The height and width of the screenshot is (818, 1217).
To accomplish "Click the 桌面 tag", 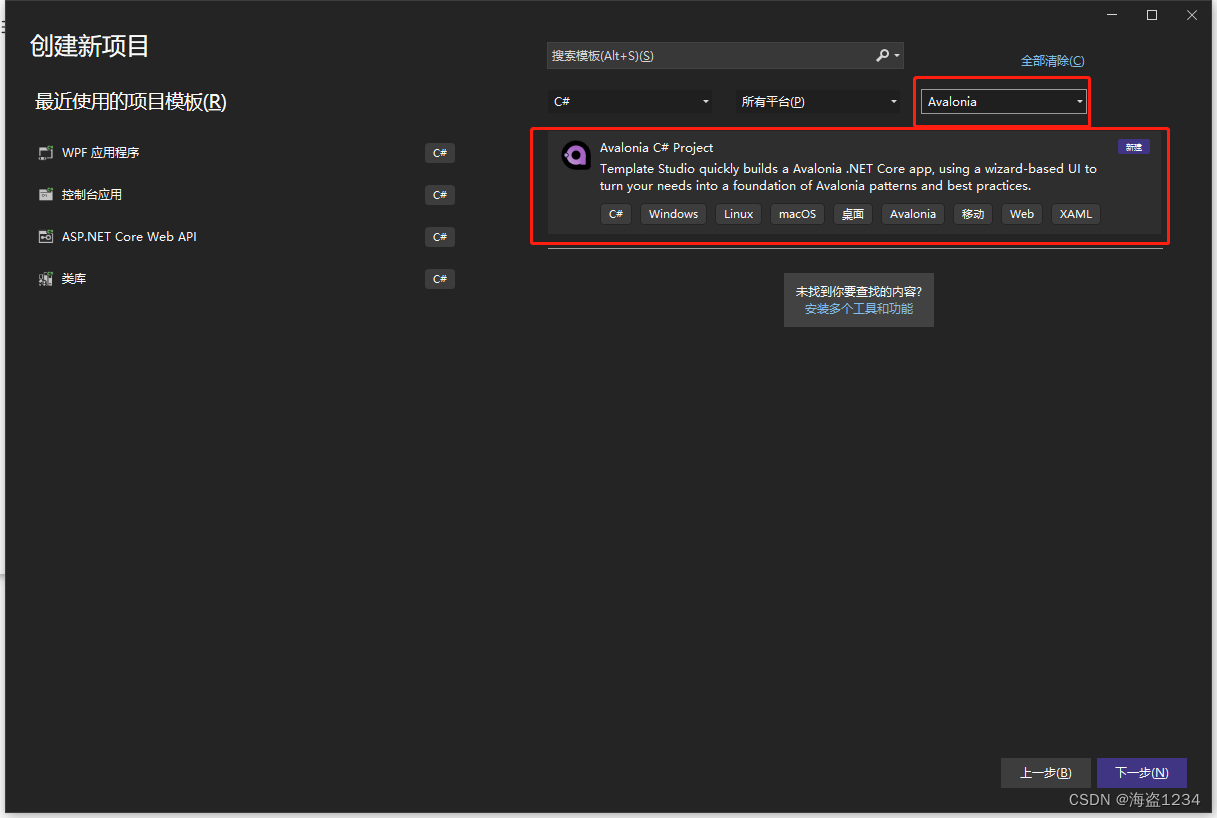I will [x=853, y=214].
